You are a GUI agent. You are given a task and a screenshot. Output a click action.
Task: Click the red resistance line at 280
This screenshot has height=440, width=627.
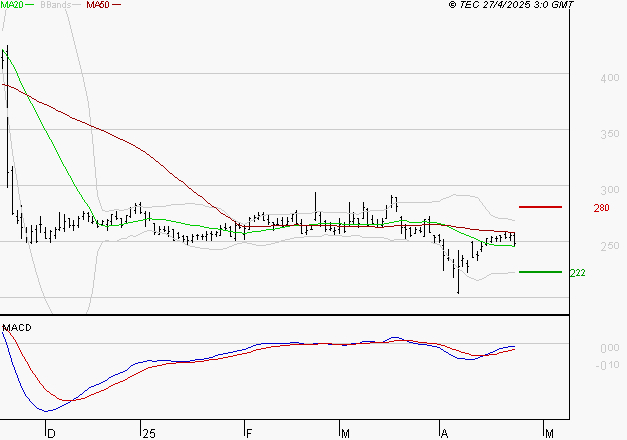click(541, 207)
